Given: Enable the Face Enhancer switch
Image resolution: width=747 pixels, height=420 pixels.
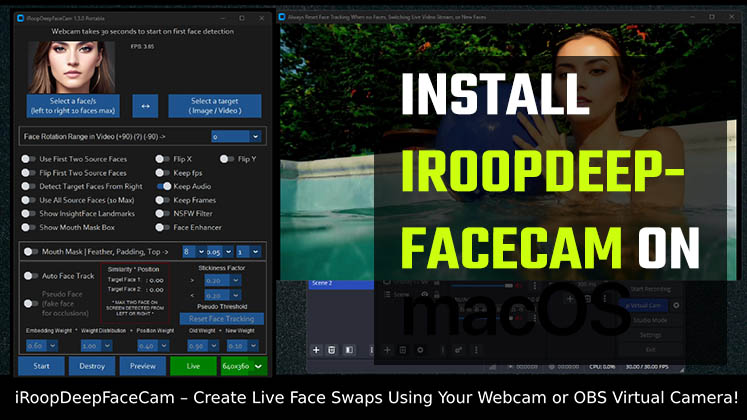Looking at the screenshot, I should click(162, 227).
